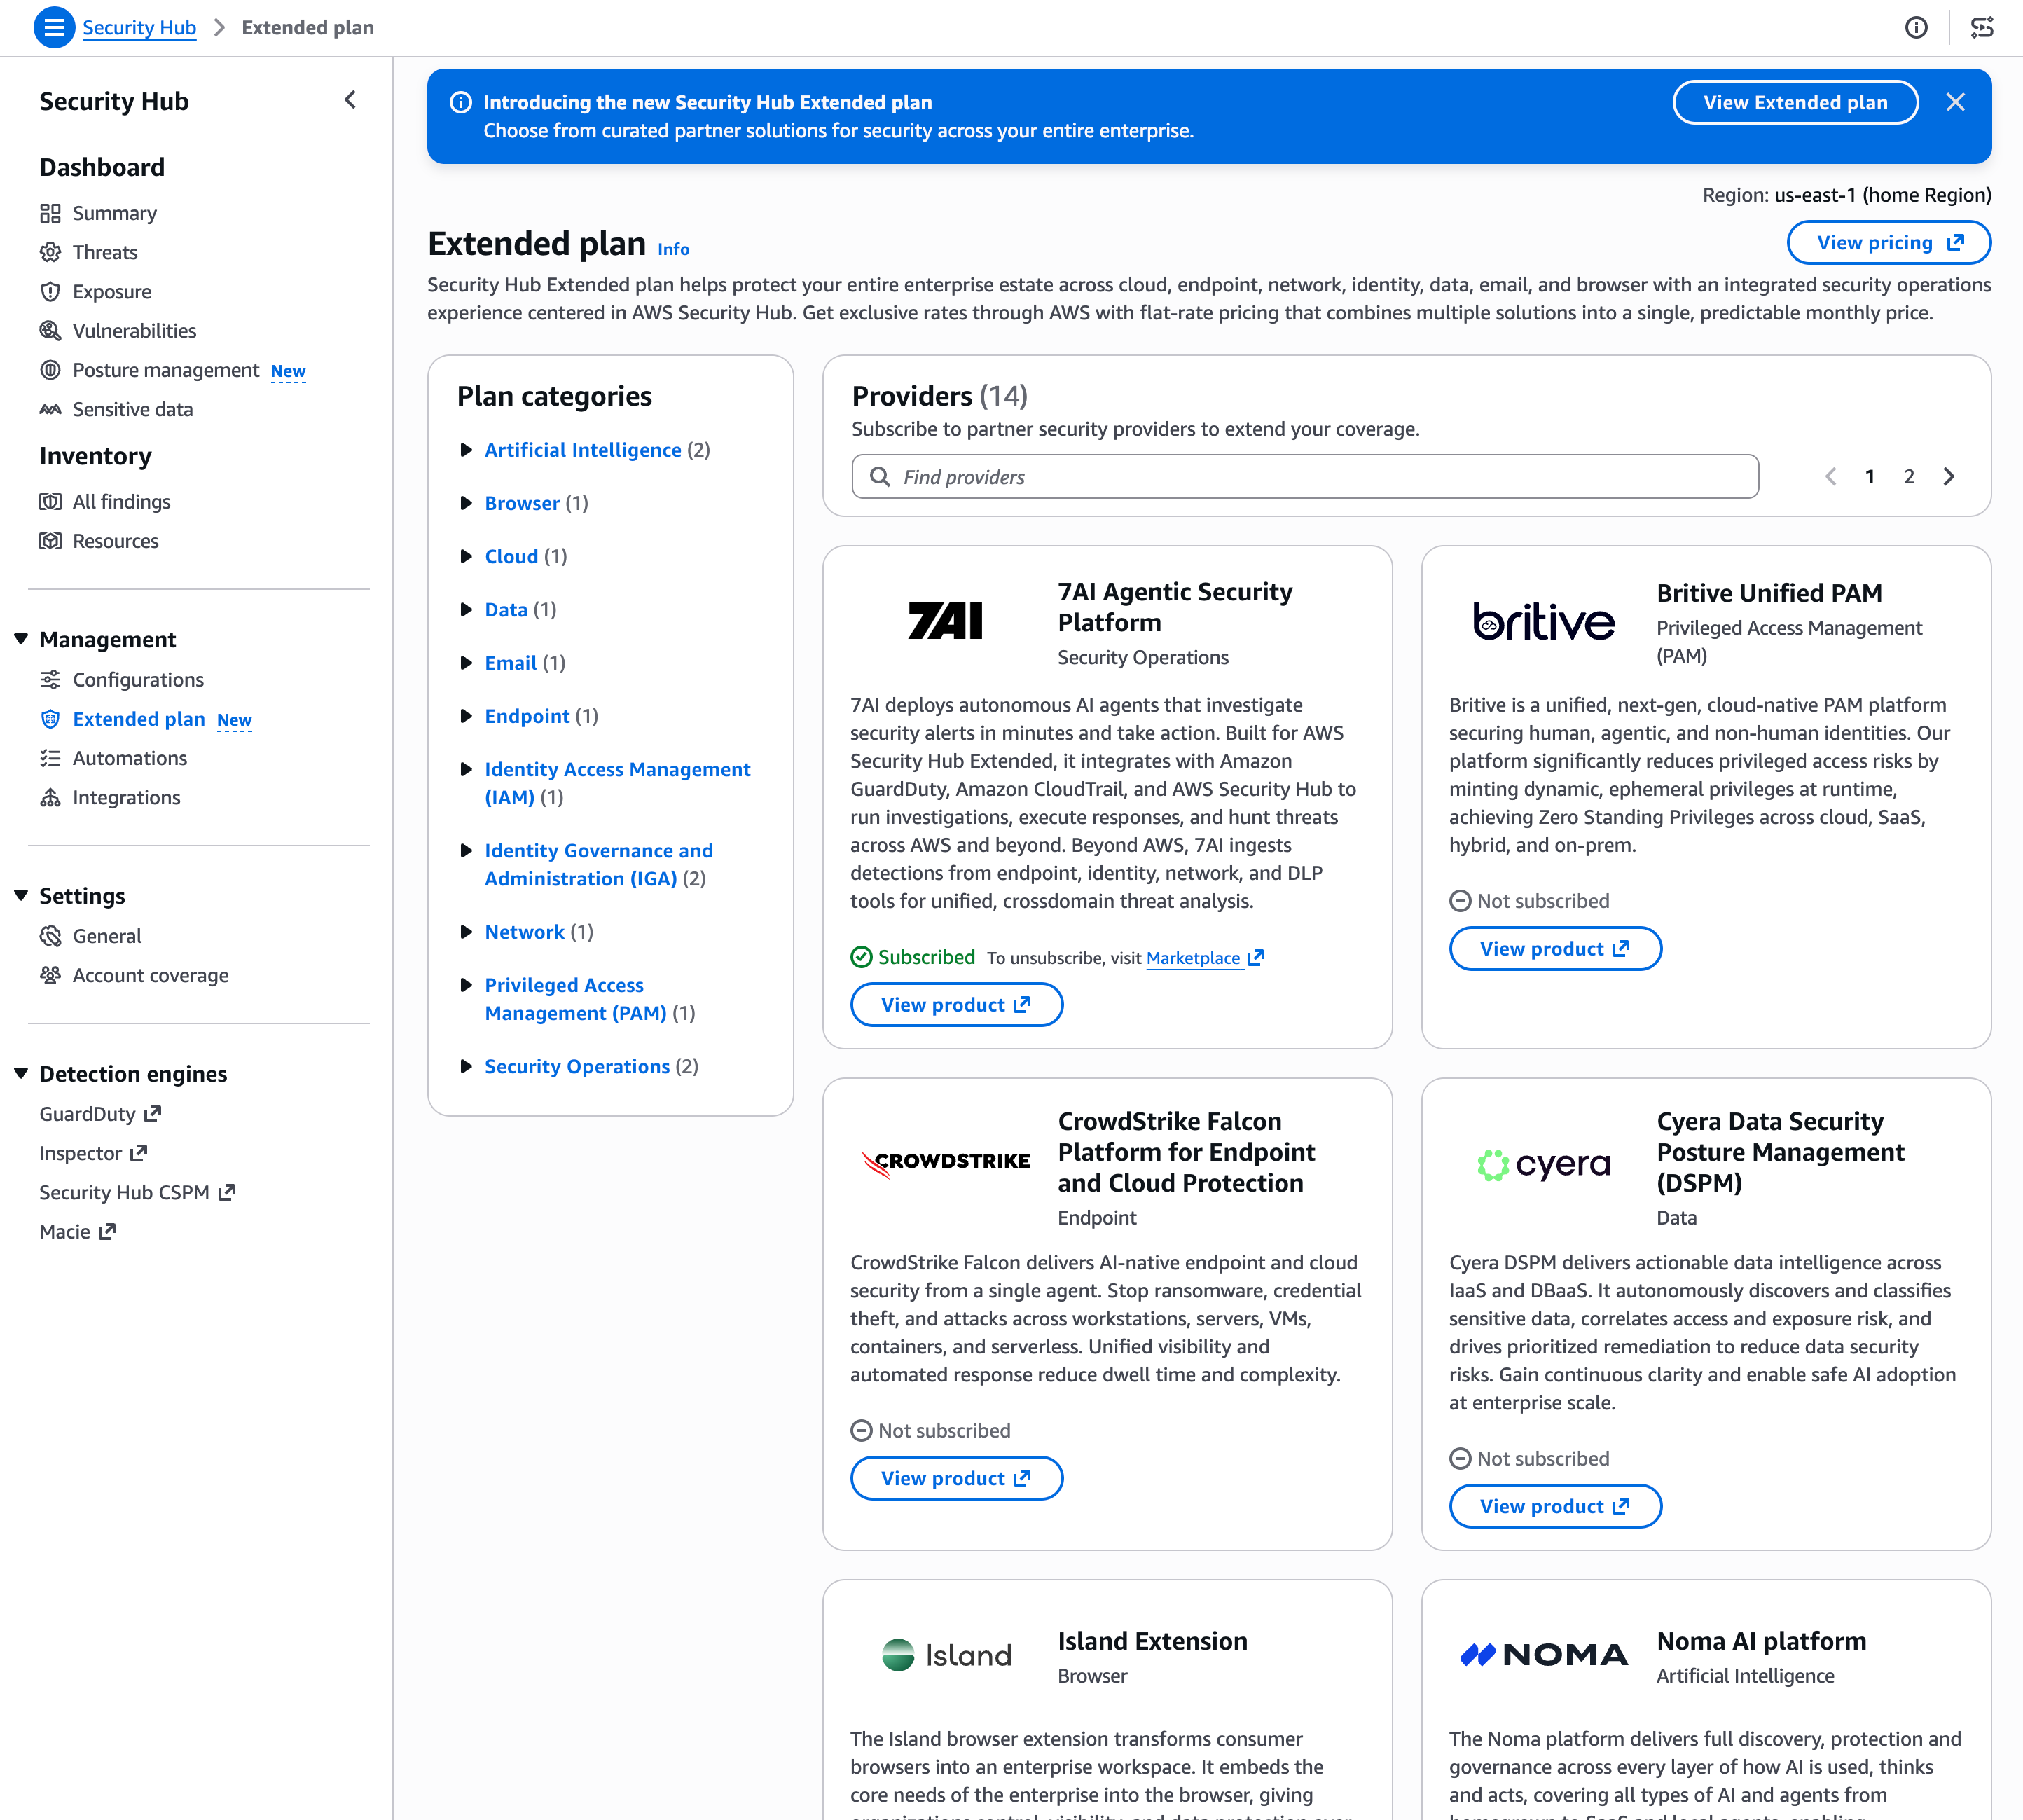
Task: View product for Britive Unified PAM
Action: [x=1555, y=948]
